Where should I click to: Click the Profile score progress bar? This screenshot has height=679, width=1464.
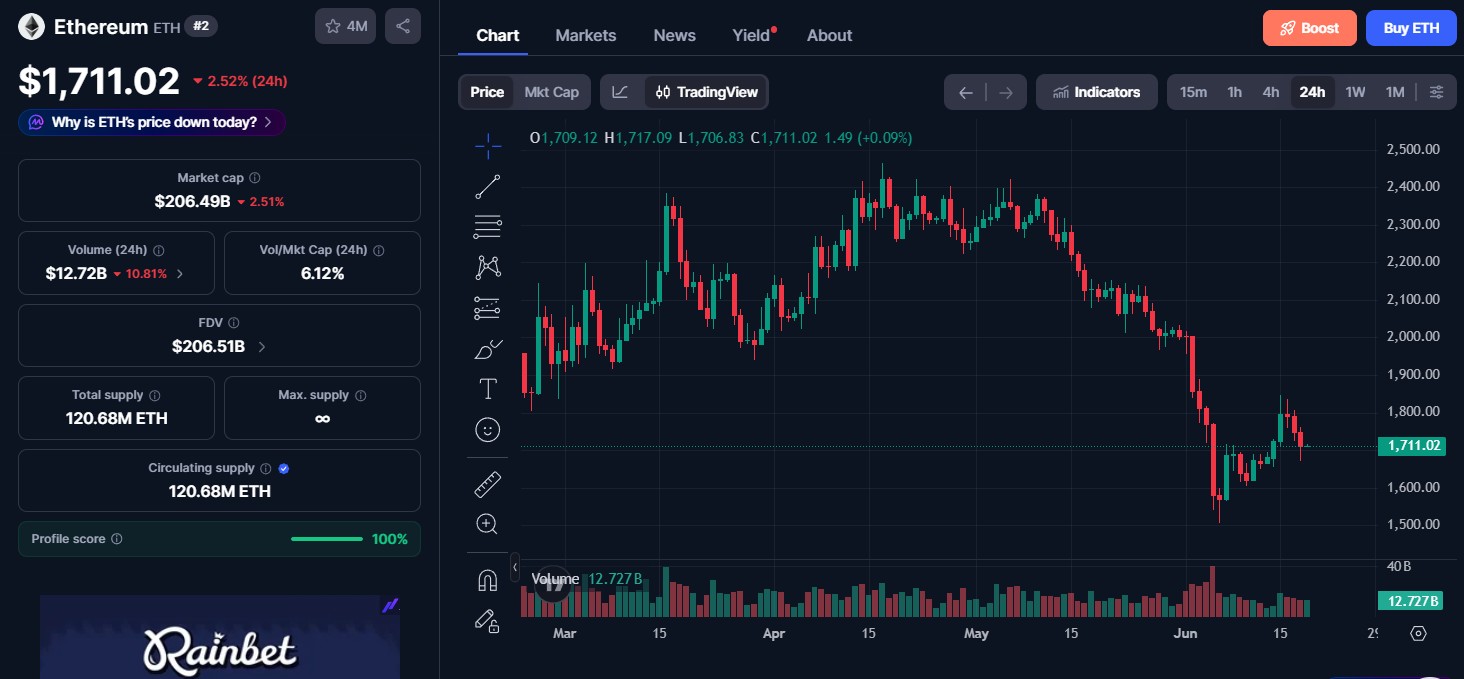pyautogui.click(x=327, y=539)
